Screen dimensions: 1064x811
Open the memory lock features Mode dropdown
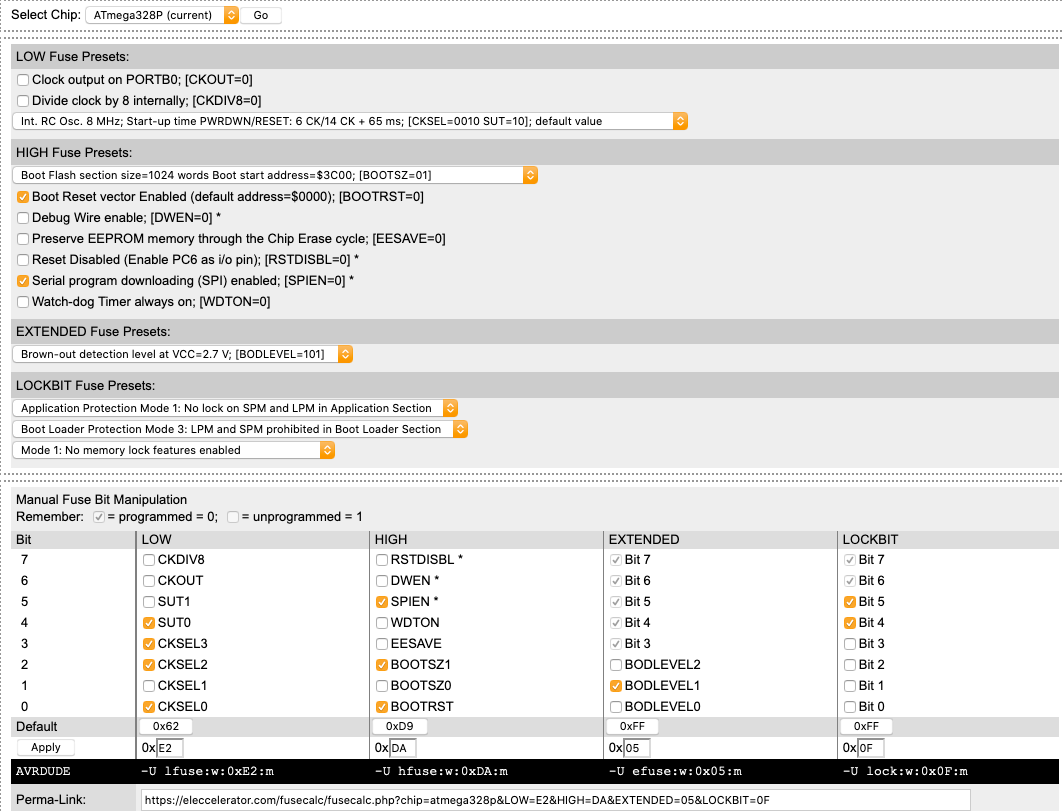tap(172, 450)
